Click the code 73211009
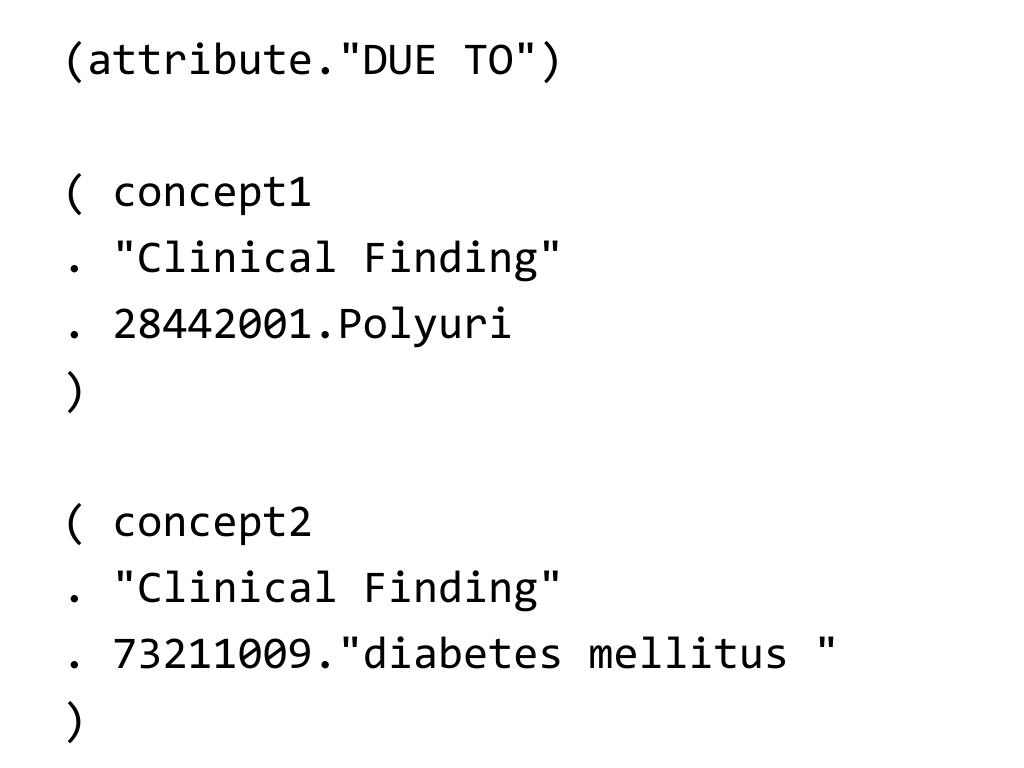The height and width of the screenshot is (768, 1024). point(212,654)
